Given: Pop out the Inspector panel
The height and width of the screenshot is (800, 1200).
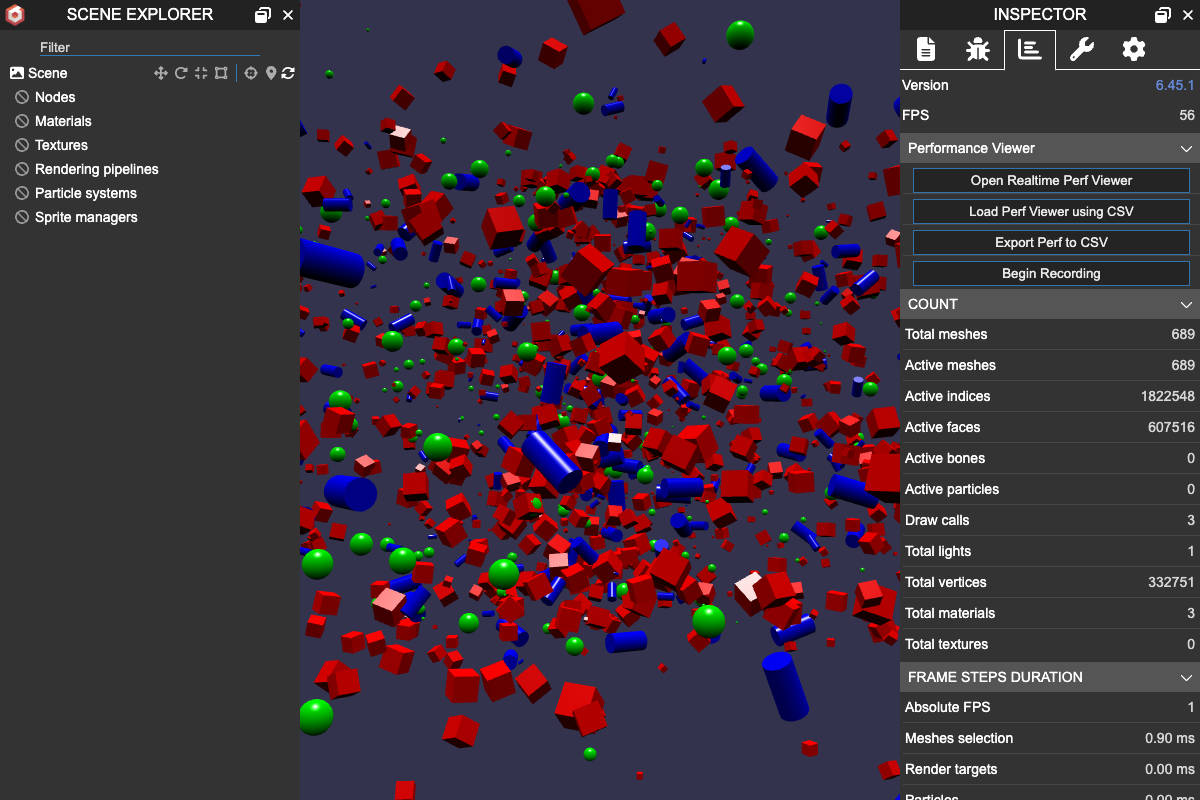Looking at the screenshot, I should point(1162,15).
